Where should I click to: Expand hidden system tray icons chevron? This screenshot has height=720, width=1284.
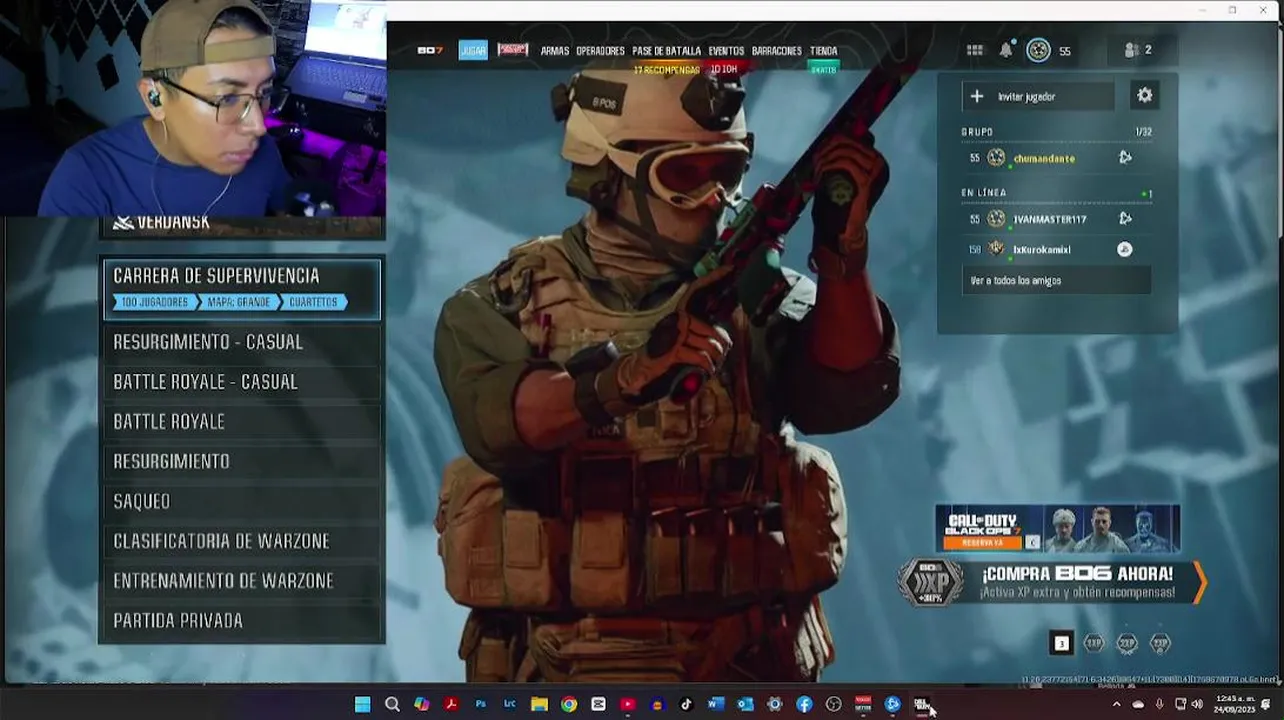pyautogui.click(x=1116, y=704)
